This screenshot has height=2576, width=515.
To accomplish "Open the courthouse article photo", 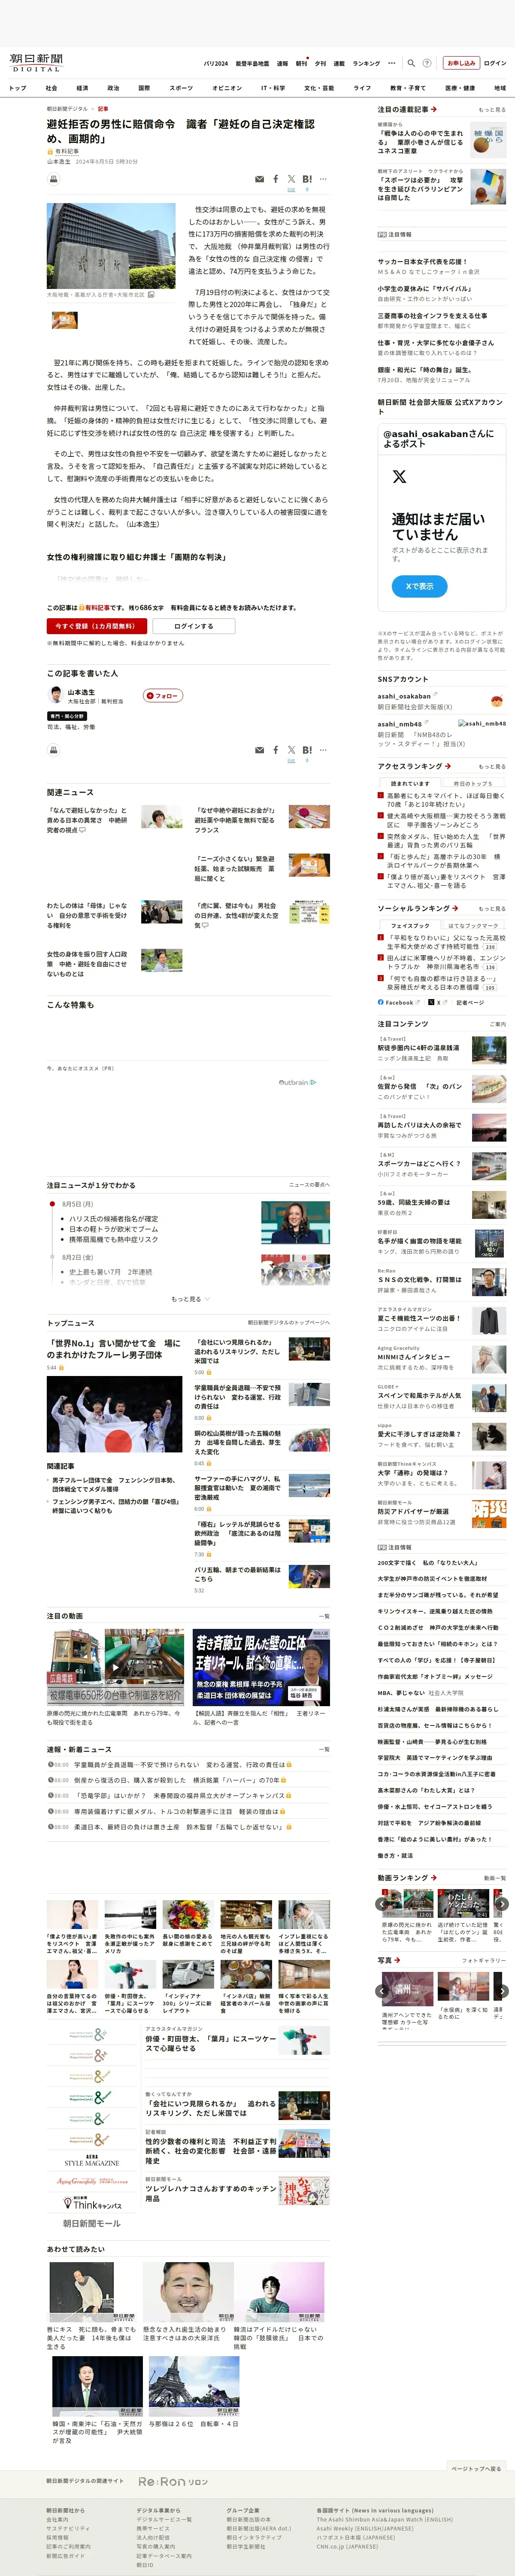I will (x=111, y=246).
